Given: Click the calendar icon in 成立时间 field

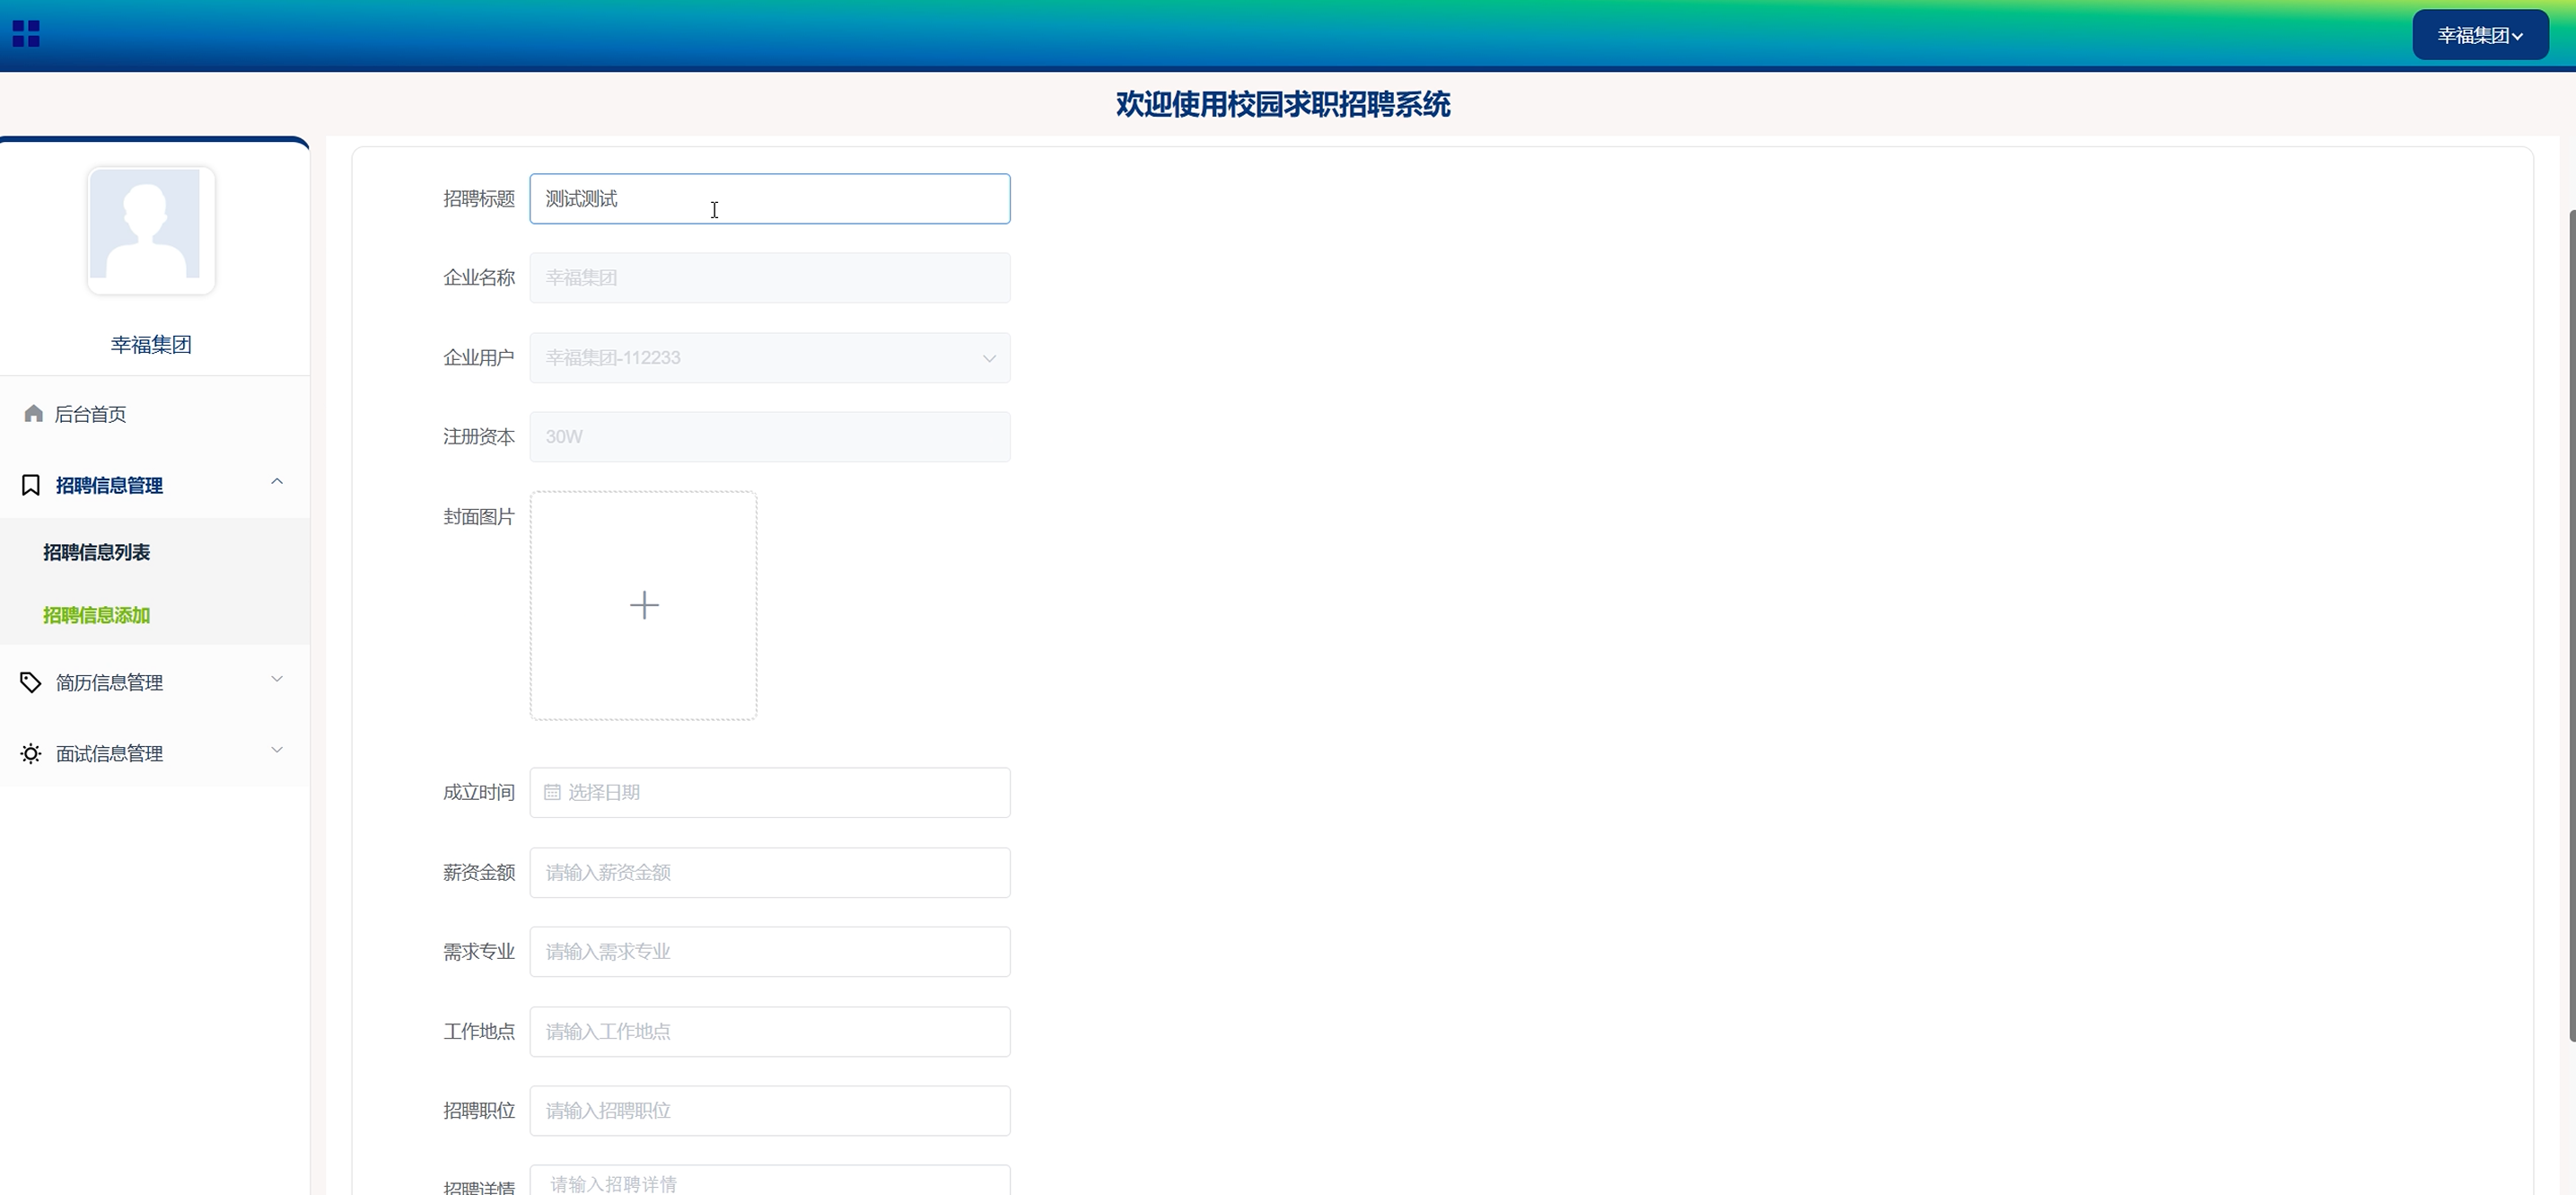Looking at the screenshot, I should [552, 792].
